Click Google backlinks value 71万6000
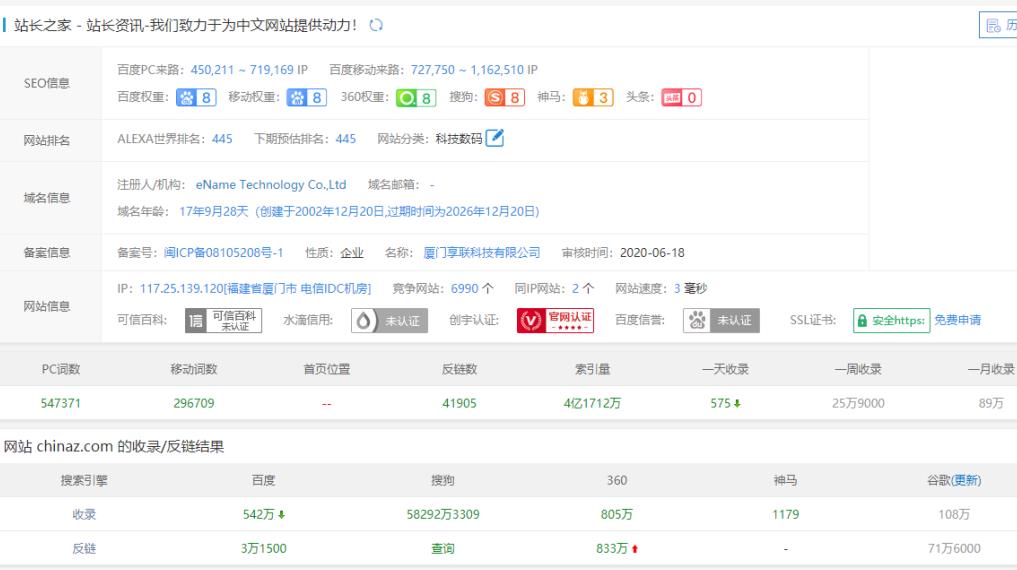Image resolution: width=1017 pixels, height=570 pixels. tap(953, 549)
